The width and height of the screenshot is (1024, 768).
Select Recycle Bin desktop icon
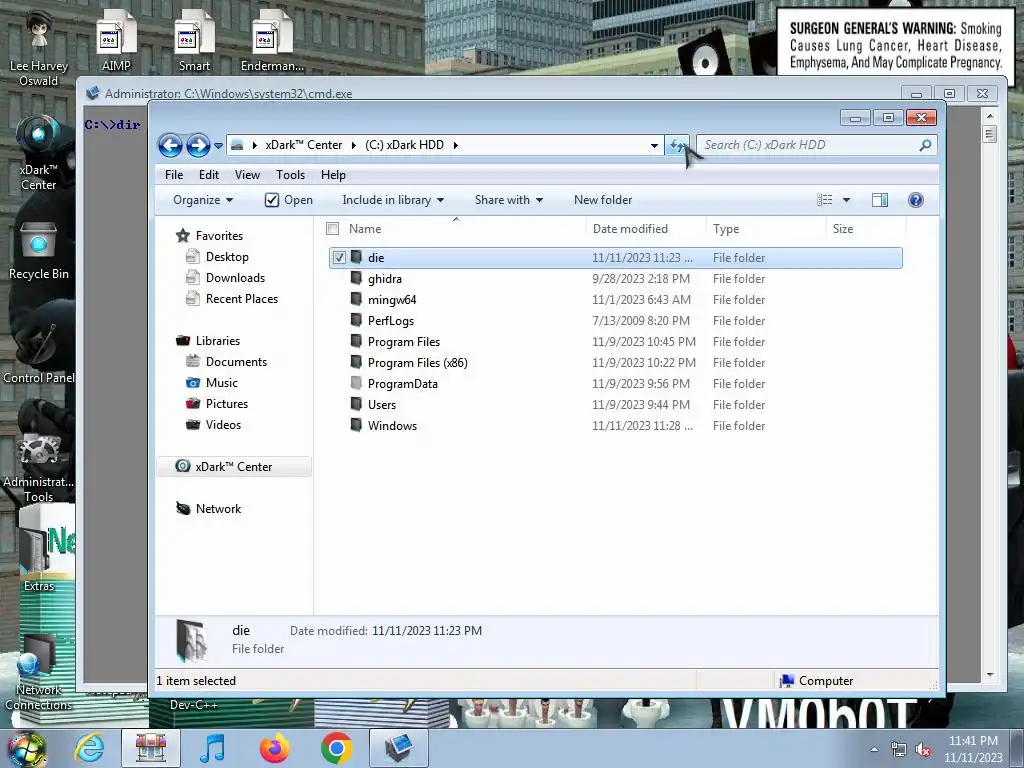point(39,251)
